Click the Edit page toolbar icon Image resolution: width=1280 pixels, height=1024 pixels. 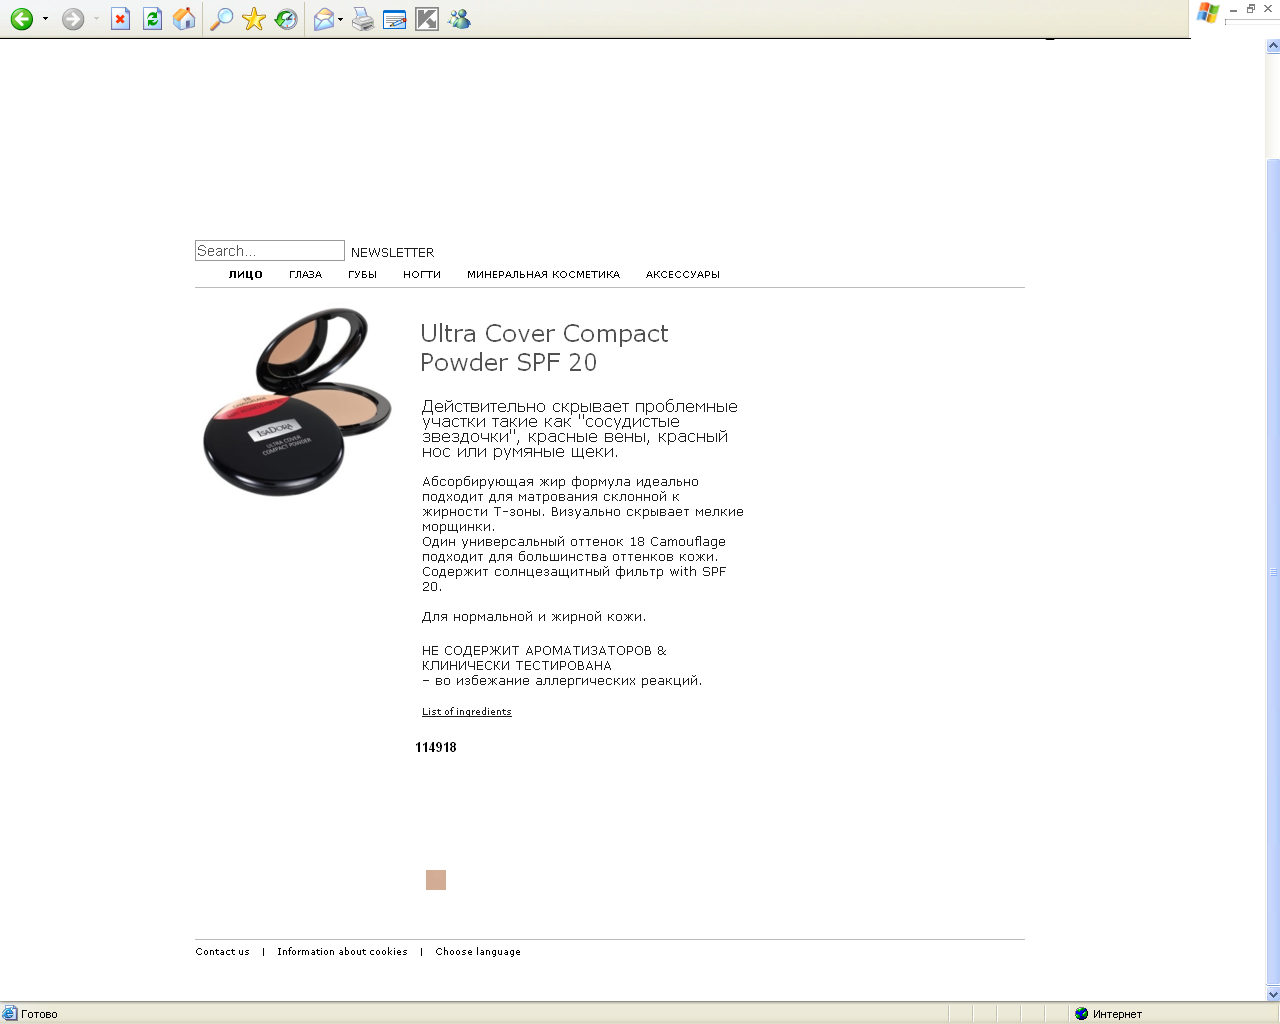point(395,19)
